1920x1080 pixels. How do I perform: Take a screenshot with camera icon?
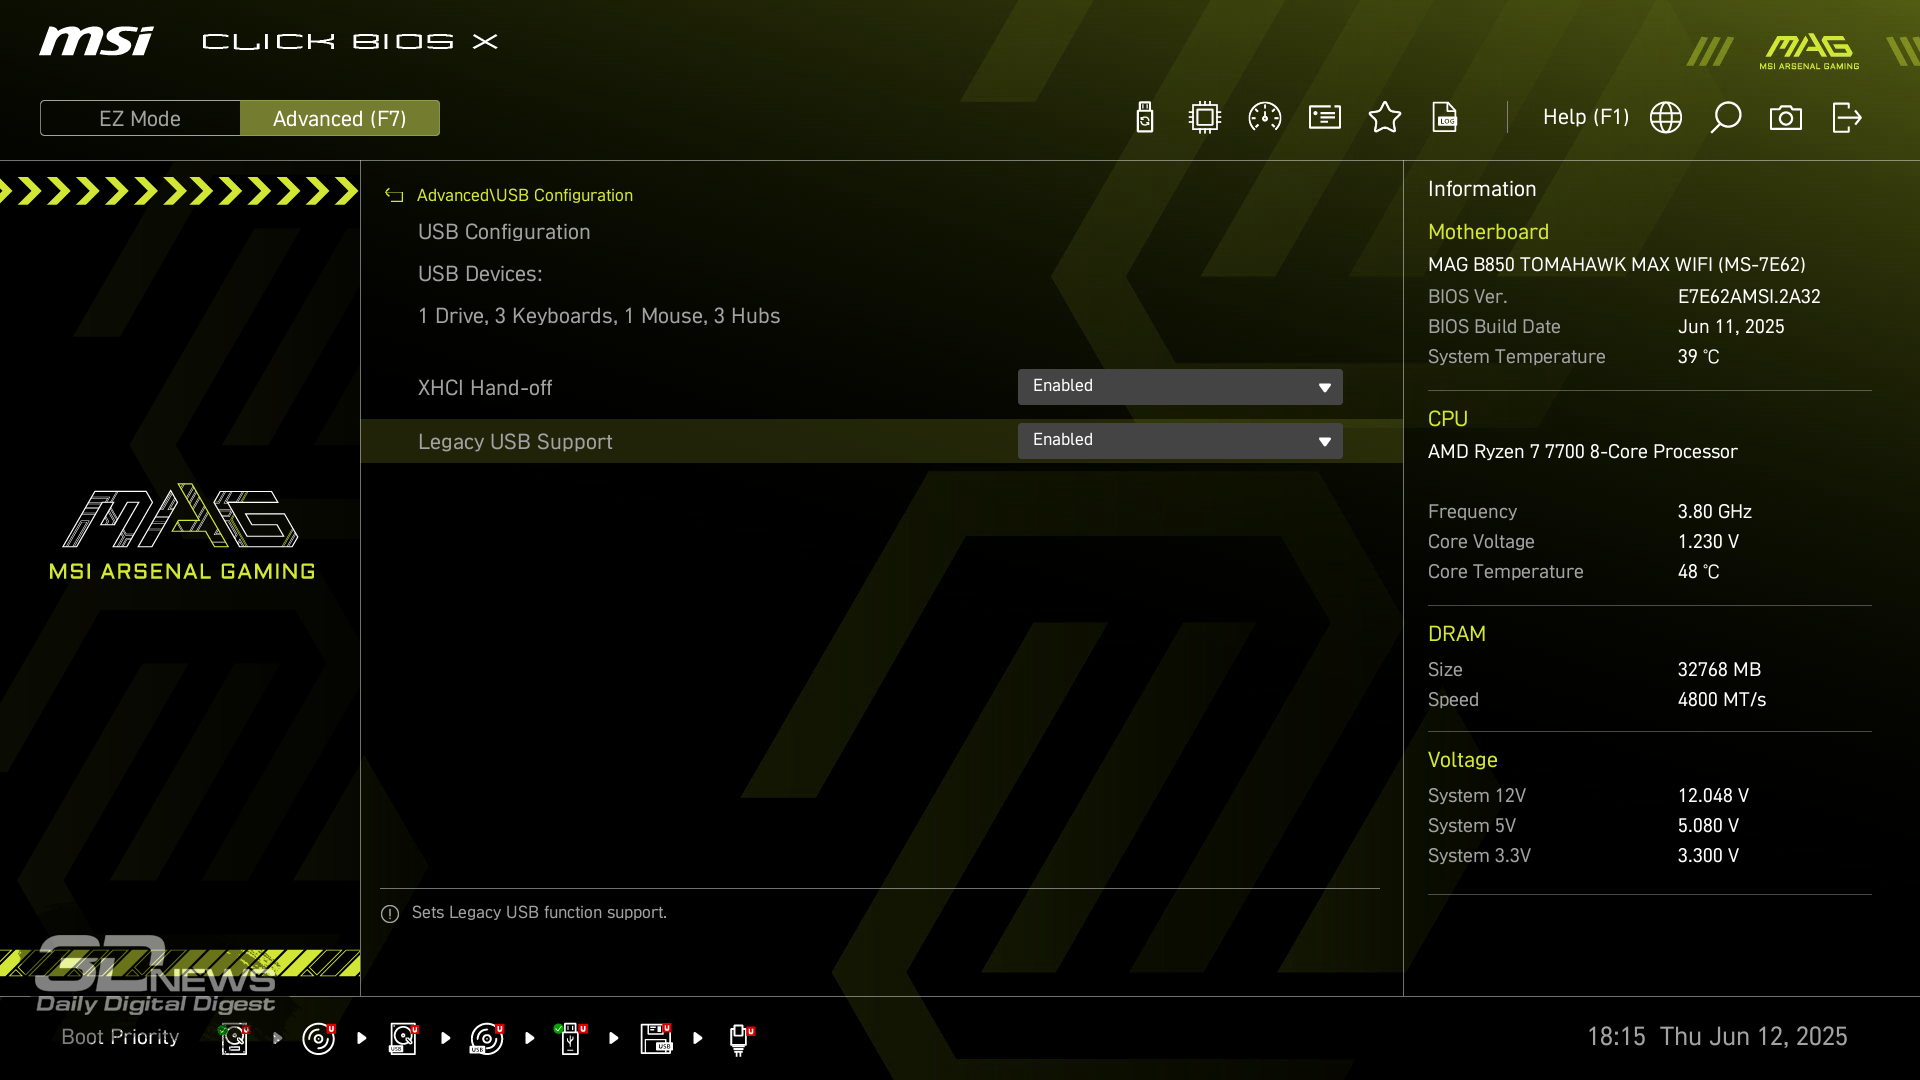click(1786, 118)
